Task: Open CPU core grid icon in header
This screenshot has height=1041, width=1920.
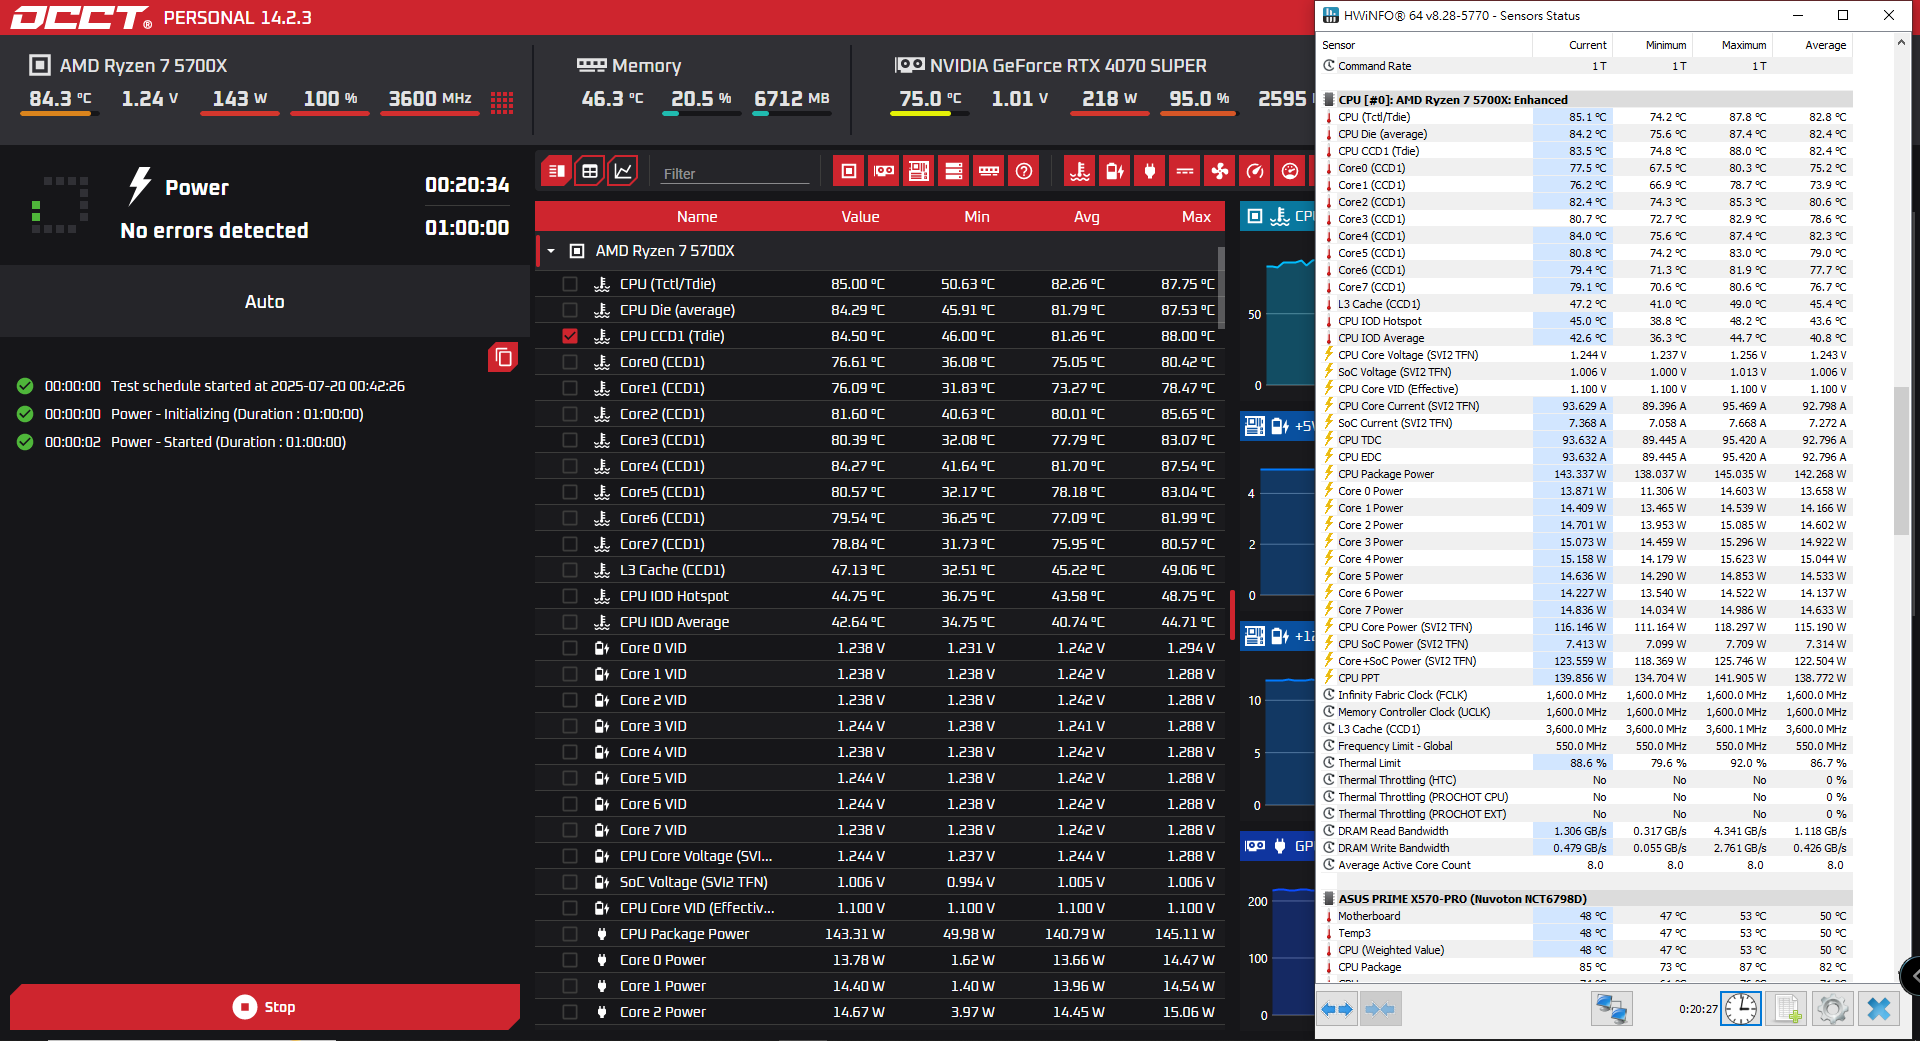Action: (502, 102)
